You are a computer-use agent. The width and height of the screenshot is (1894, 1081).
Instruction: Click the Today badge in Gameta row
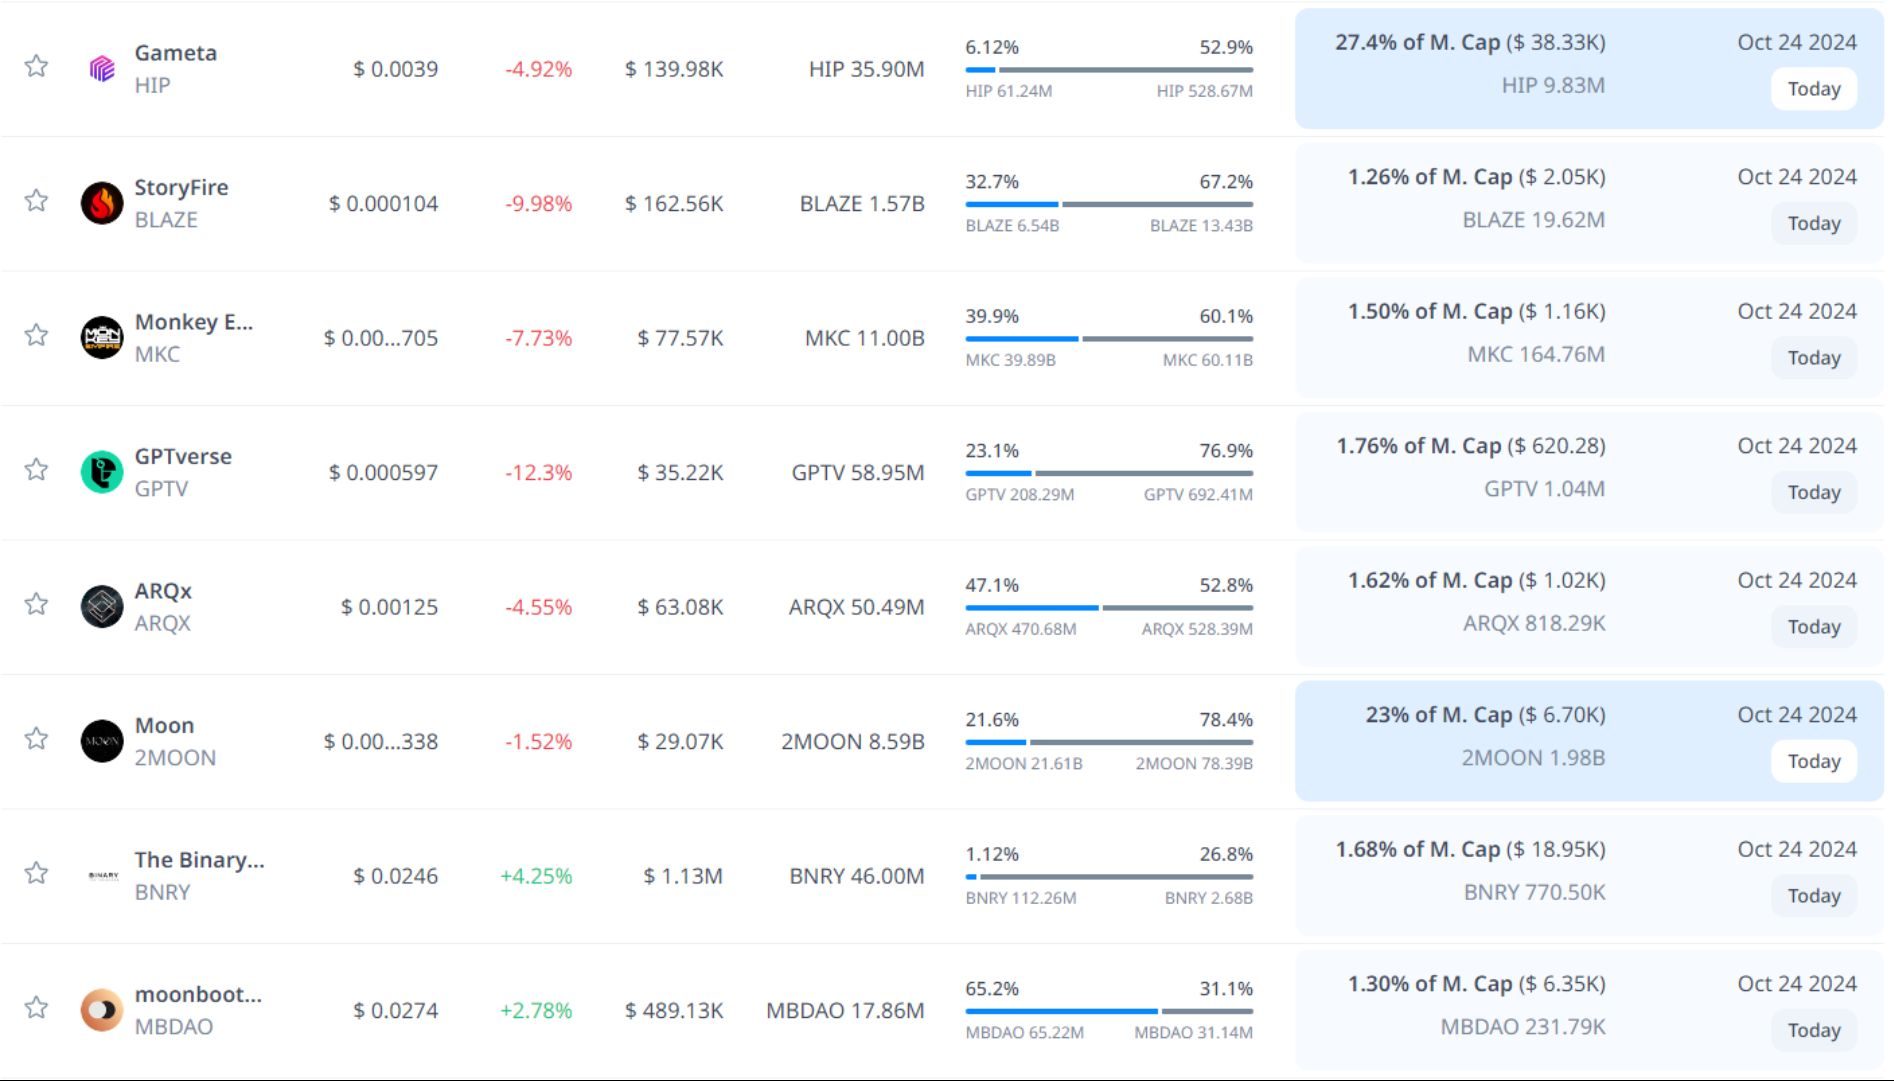point(1813,89)
